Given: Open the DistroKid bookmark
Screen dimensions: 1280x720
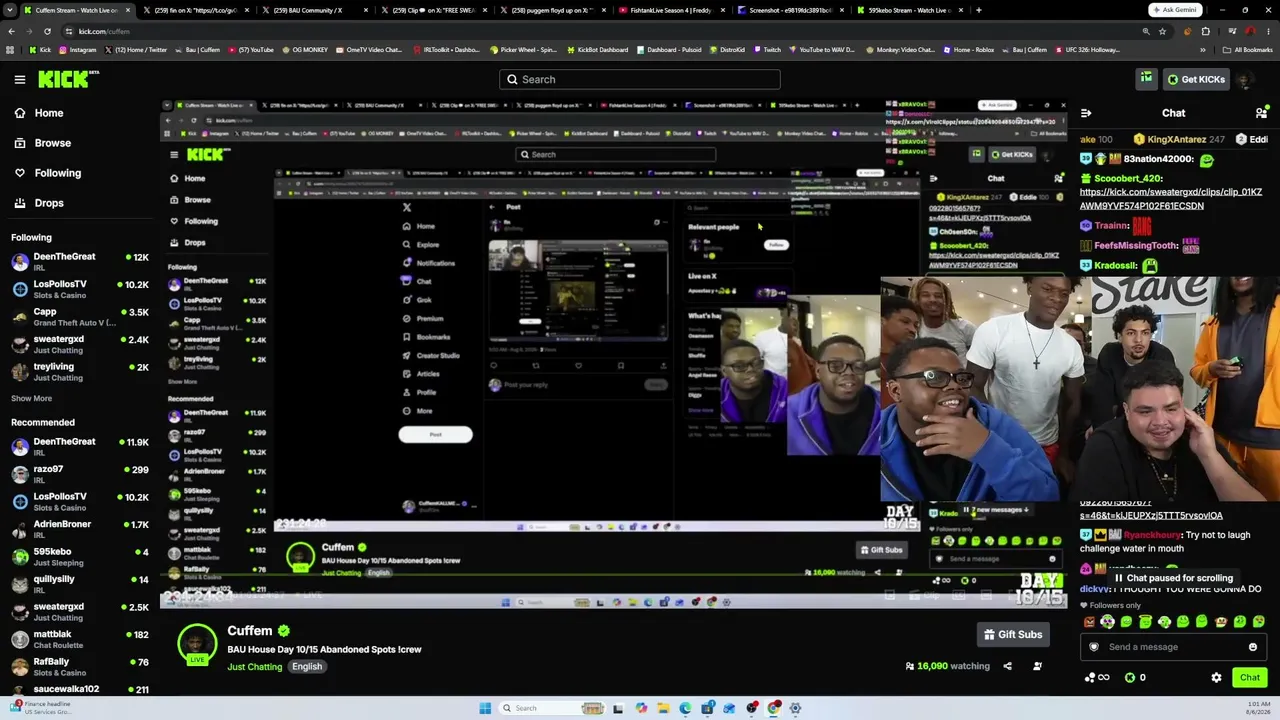Looking at the screenshot, I should tap(727, 50).
